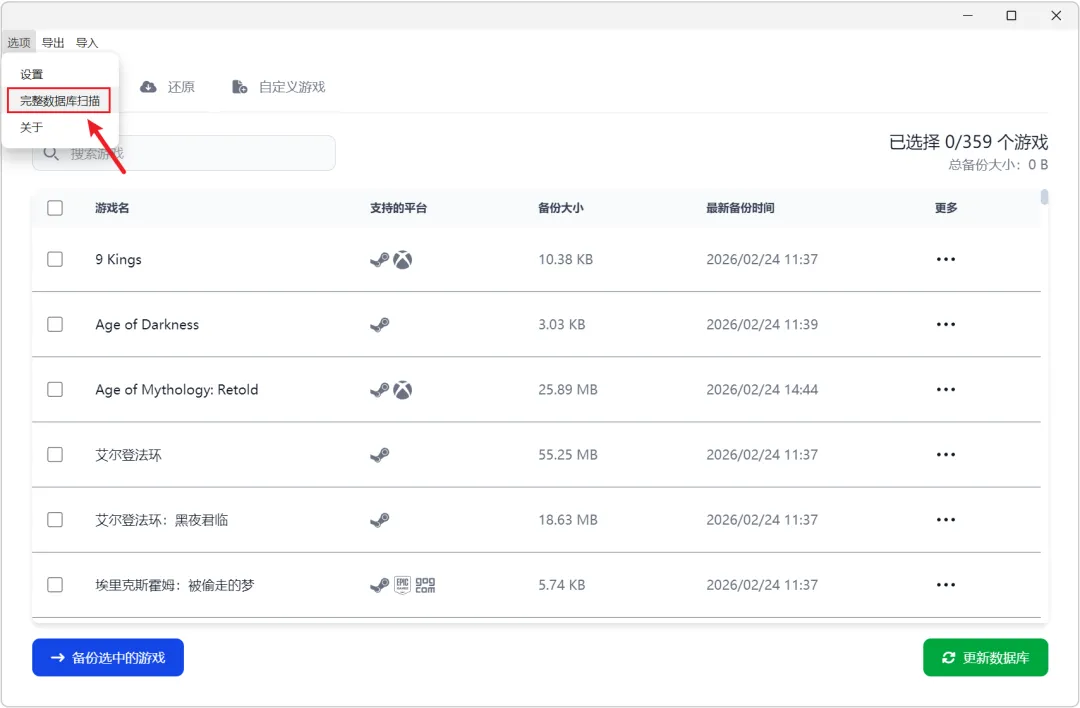Click the game list vertical scrollbar

pyautogui.click(x=1044, y=198)
